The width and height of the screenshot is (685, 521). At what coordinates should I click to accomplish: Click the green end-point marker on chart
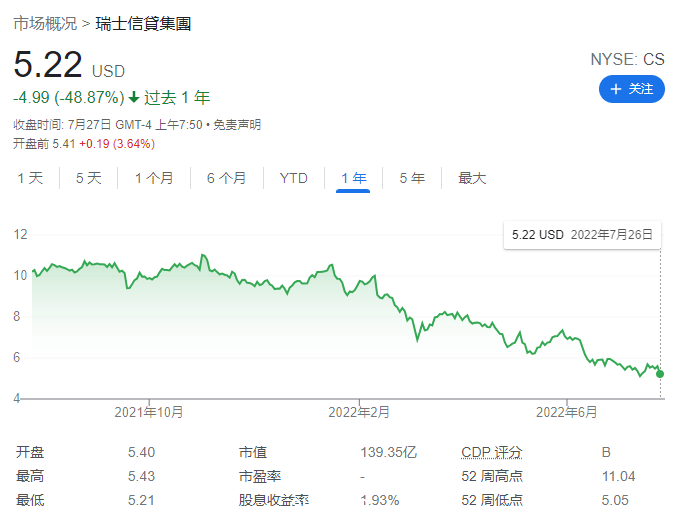point(660,374)
